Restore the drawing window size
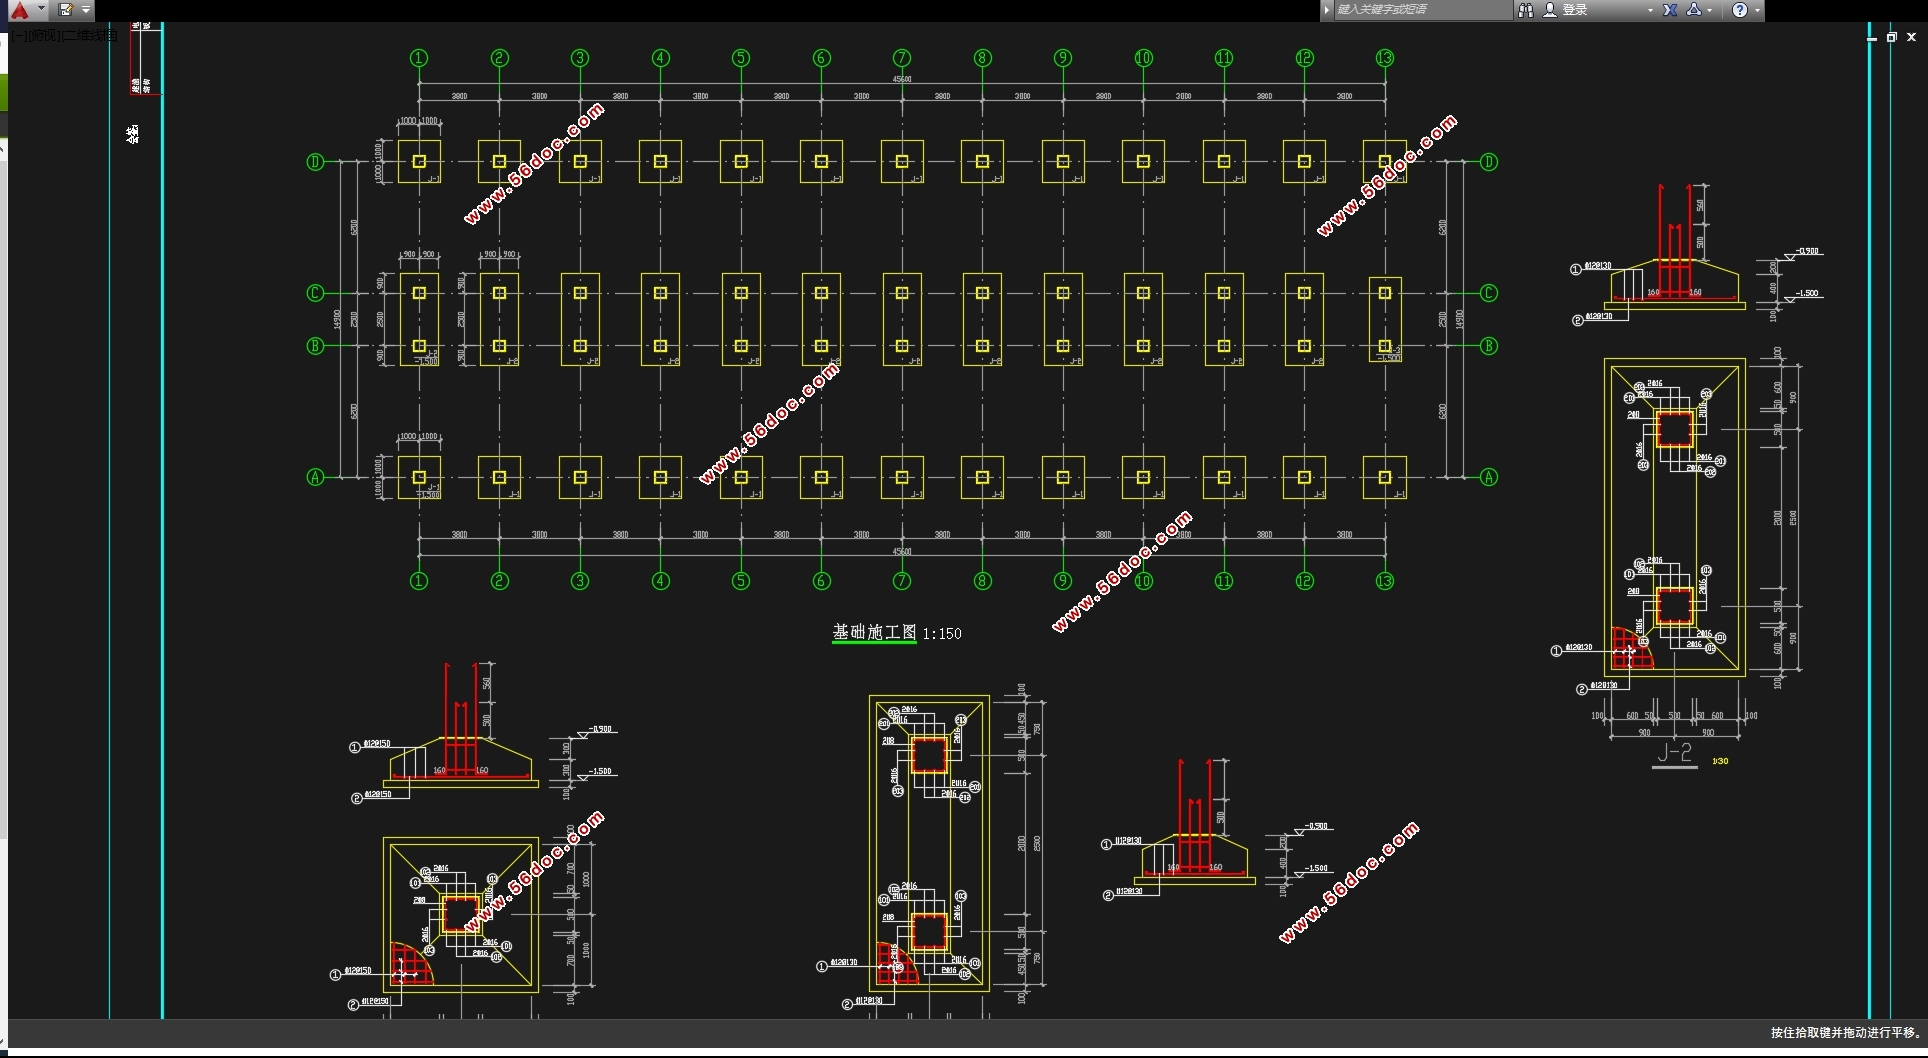Image resolution: width=1928 pixels, height=1058 pixels. coord(1891,37)
